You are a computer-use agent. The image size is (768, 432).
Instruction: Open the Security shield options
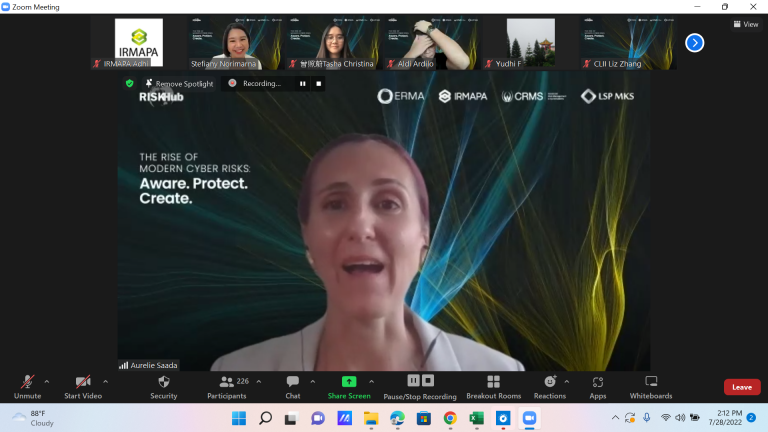164,383
